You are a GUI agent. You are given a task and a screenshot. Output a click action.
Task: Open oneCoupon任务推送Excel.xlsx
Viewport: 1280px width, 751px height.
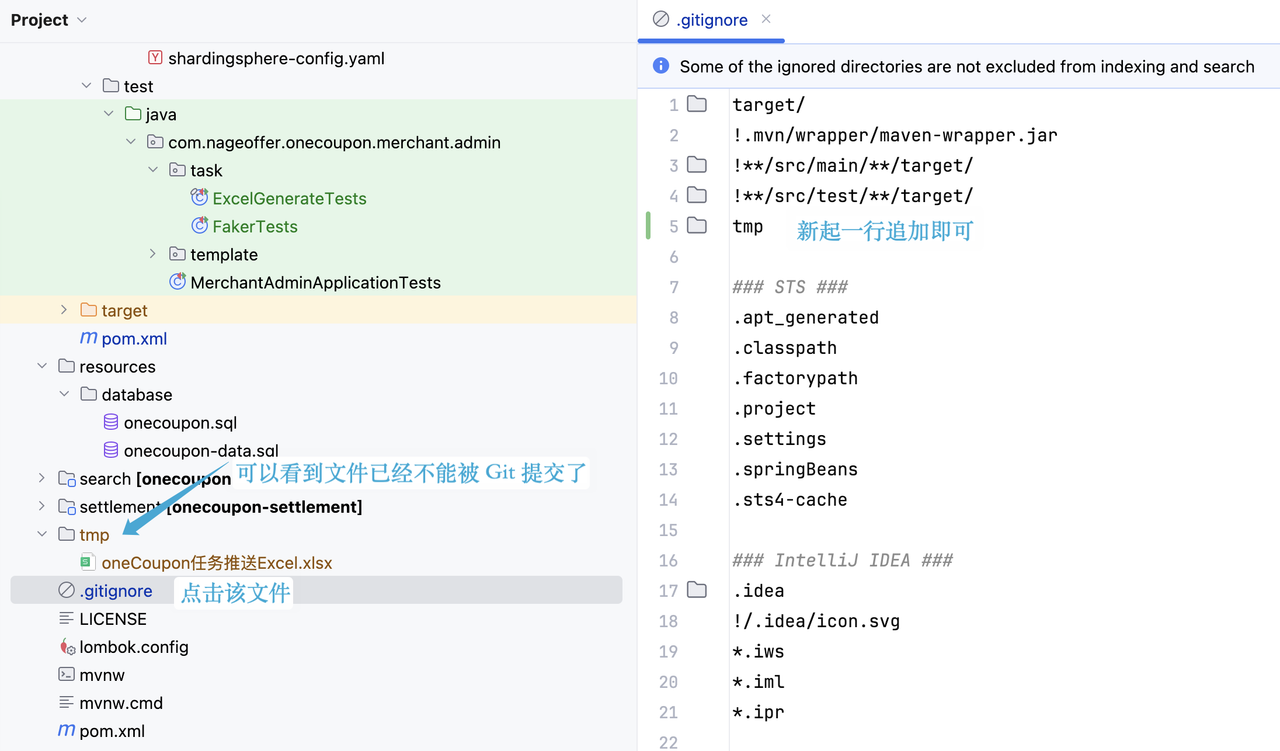pos(217,562)
